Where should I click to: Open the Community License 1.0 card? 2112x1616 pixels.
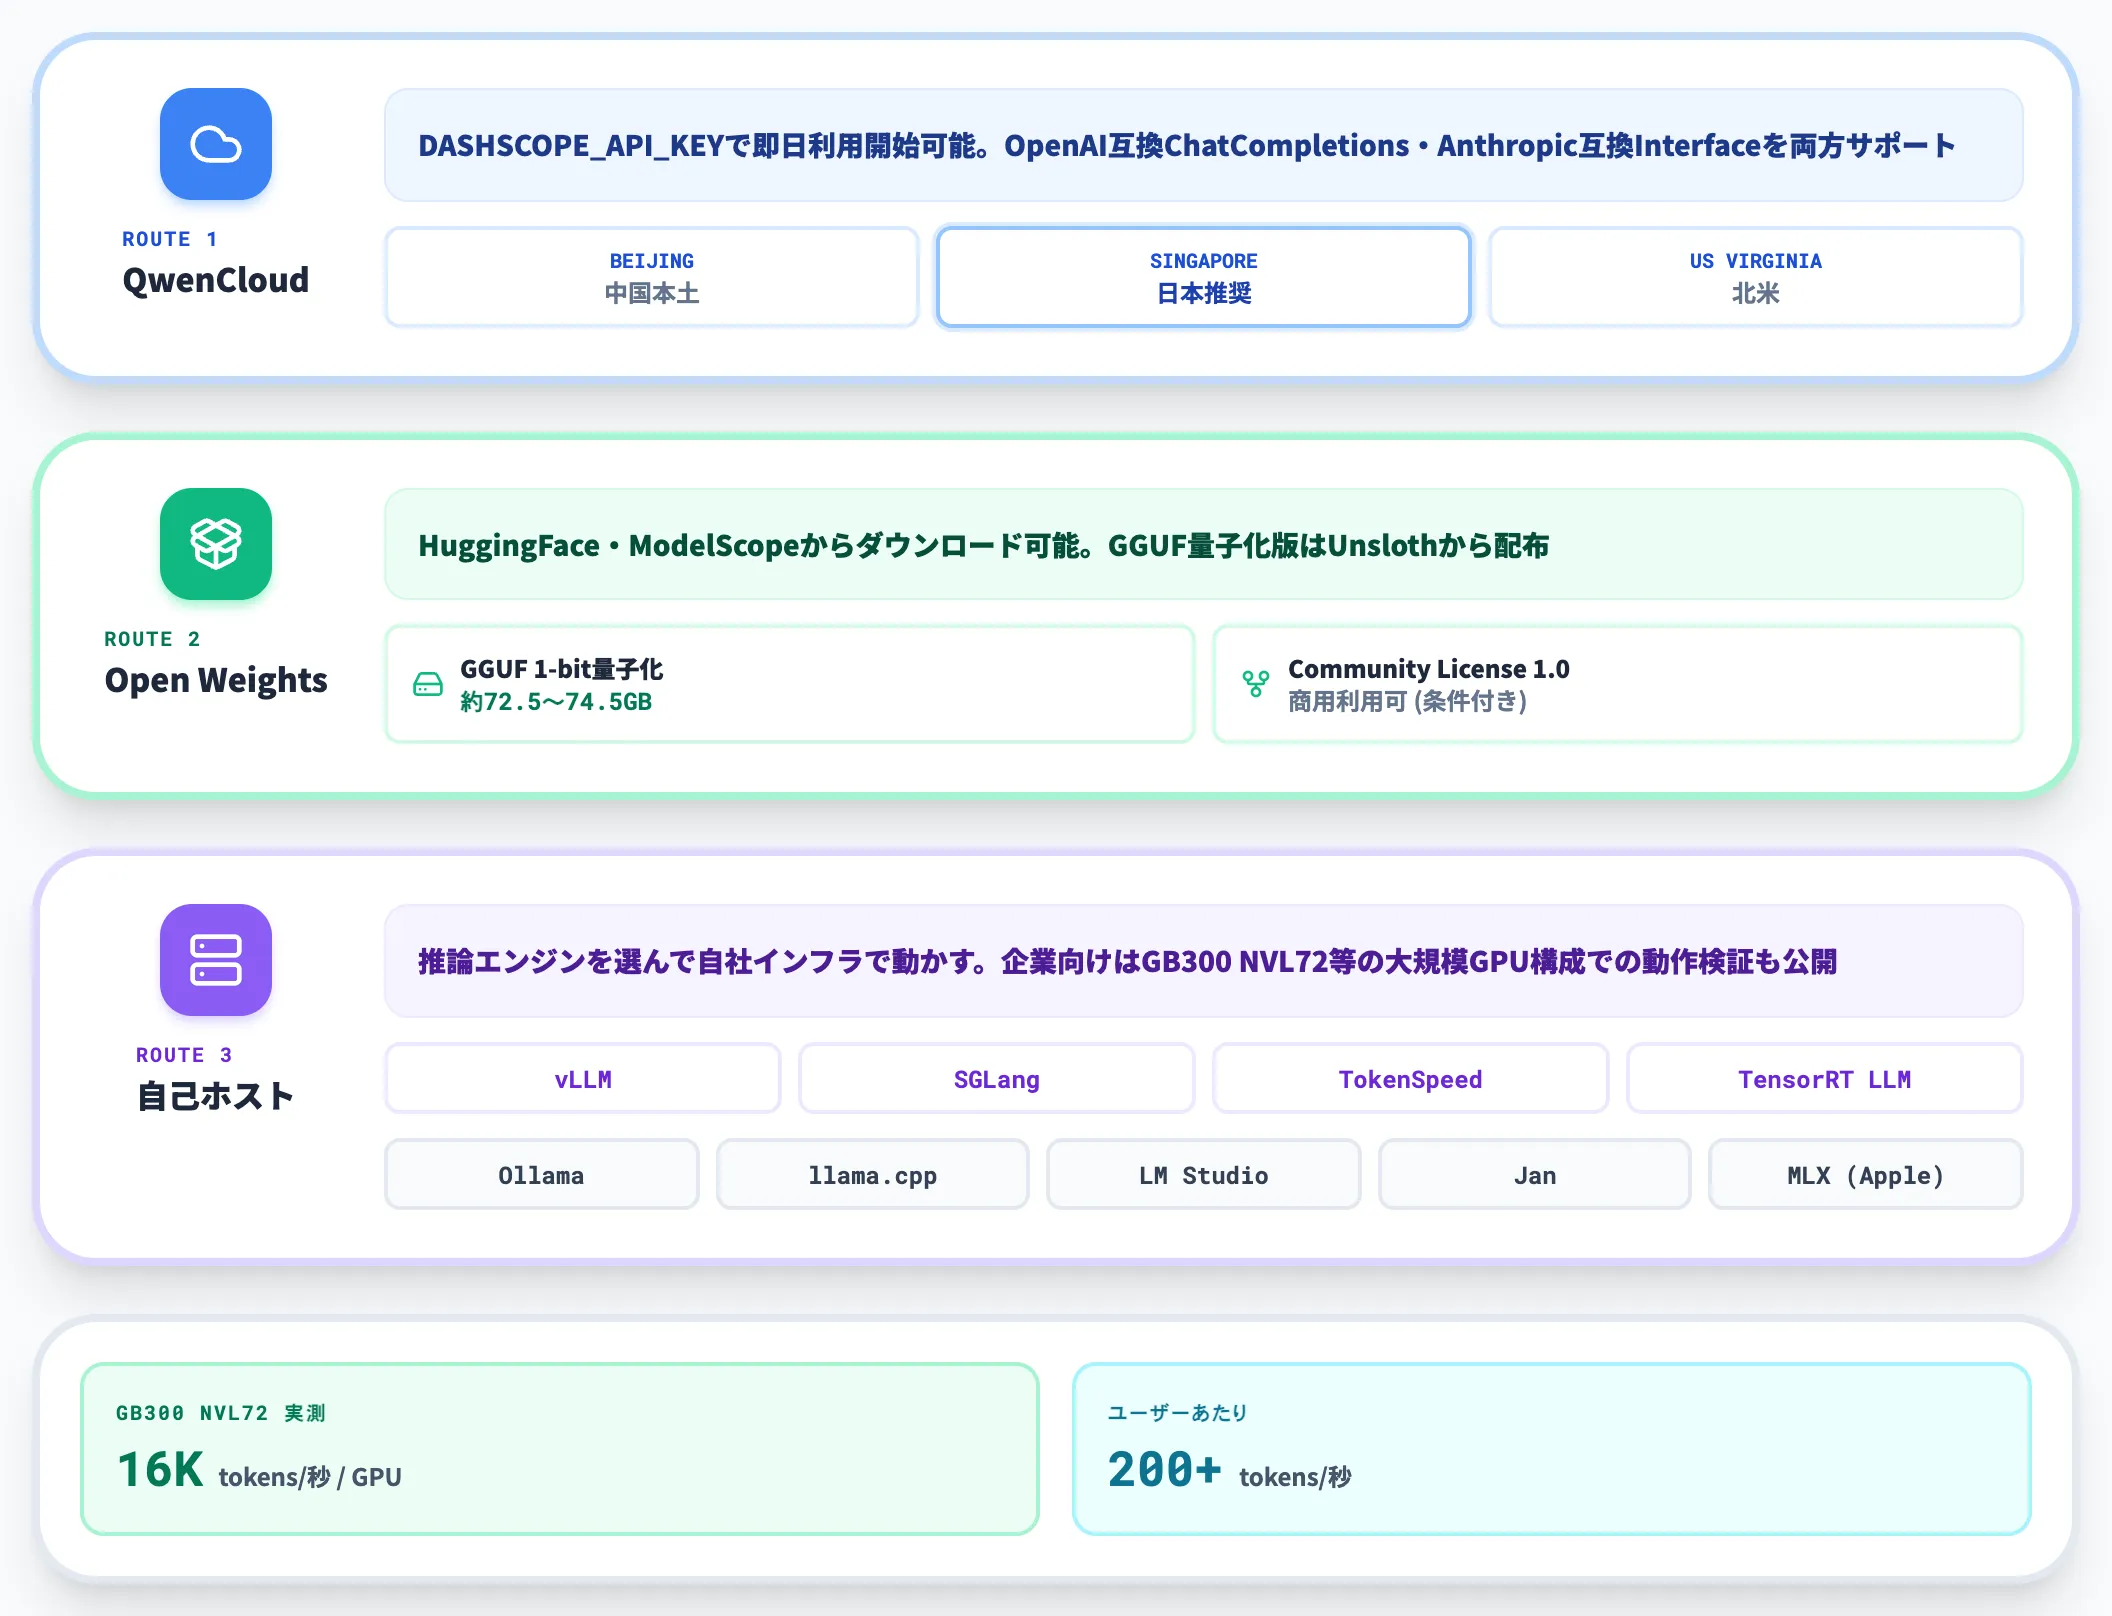click(x=1618, y=684)
